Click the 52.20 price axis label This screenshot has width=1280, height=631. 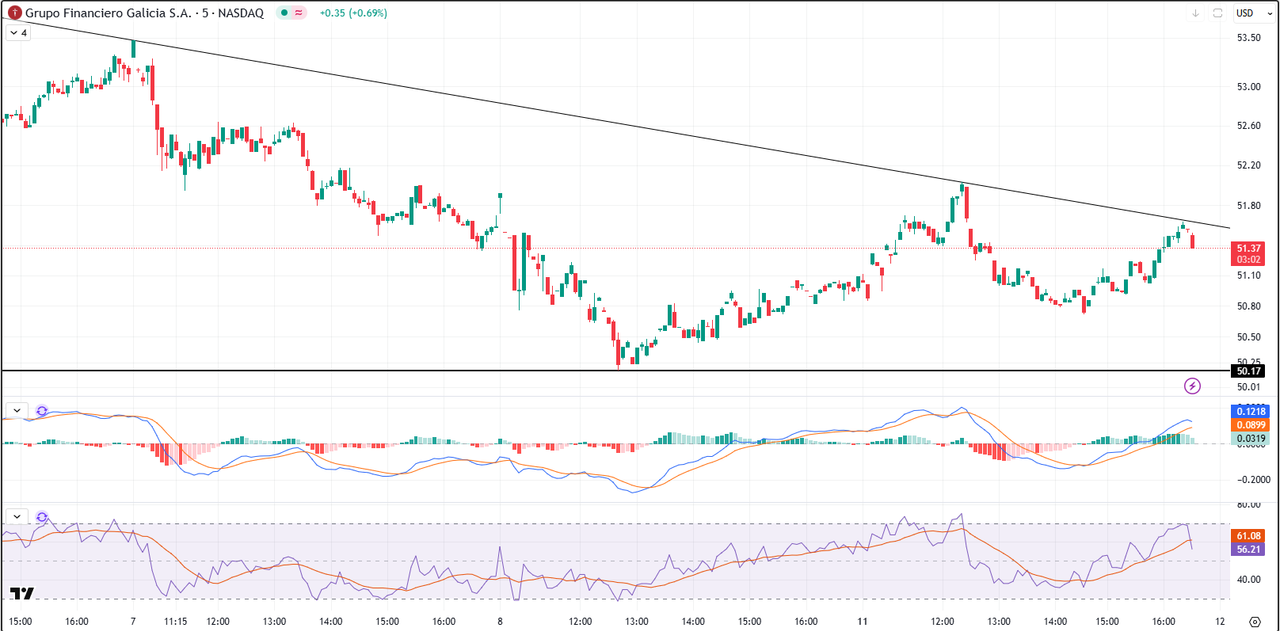(x=1248, y=165)
